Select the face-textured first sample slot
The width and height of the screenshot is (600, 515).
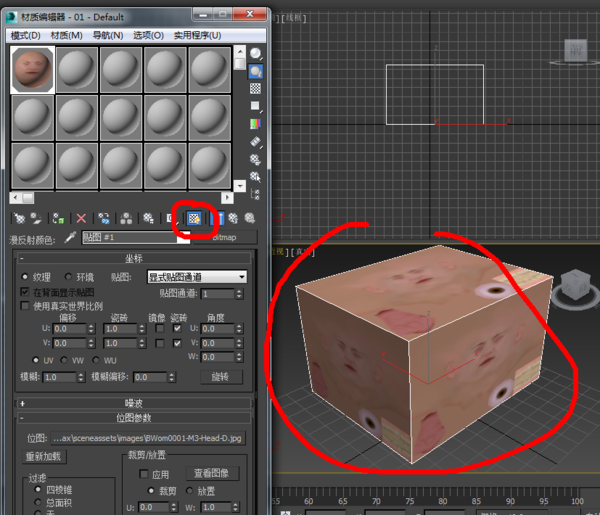[33, 70]
